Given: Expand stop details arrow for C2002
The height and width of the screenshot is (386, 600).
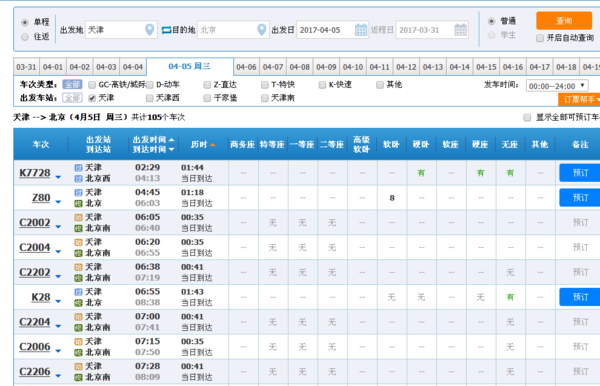Looking at the screenshot, I should click(58, 227).
